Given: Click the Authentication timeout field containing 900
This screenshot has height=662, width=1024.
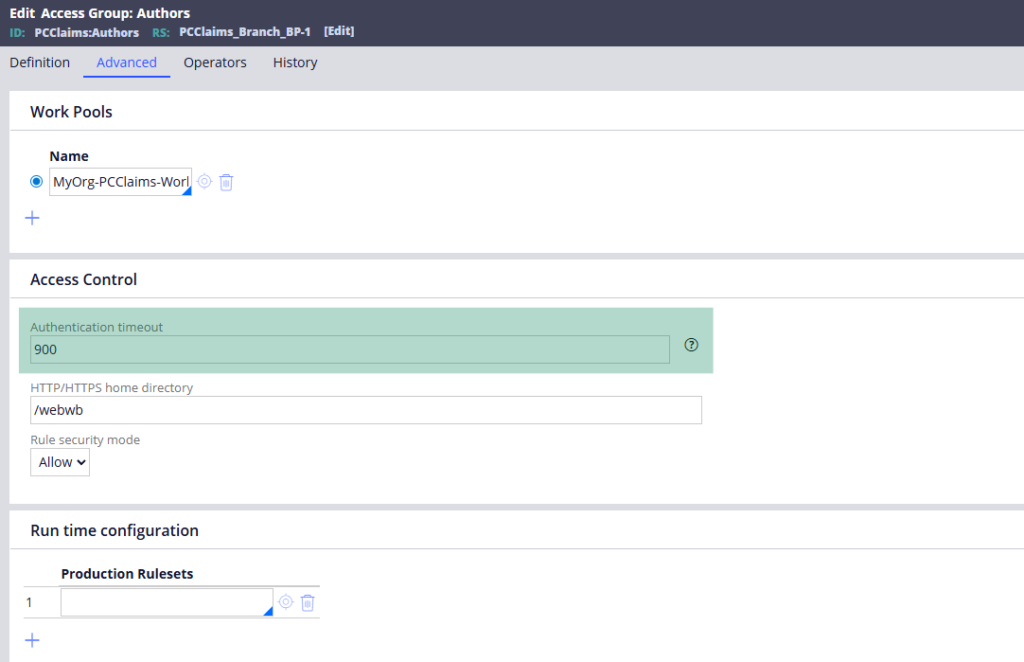Looking at the screenshot, I should point(349,349).
